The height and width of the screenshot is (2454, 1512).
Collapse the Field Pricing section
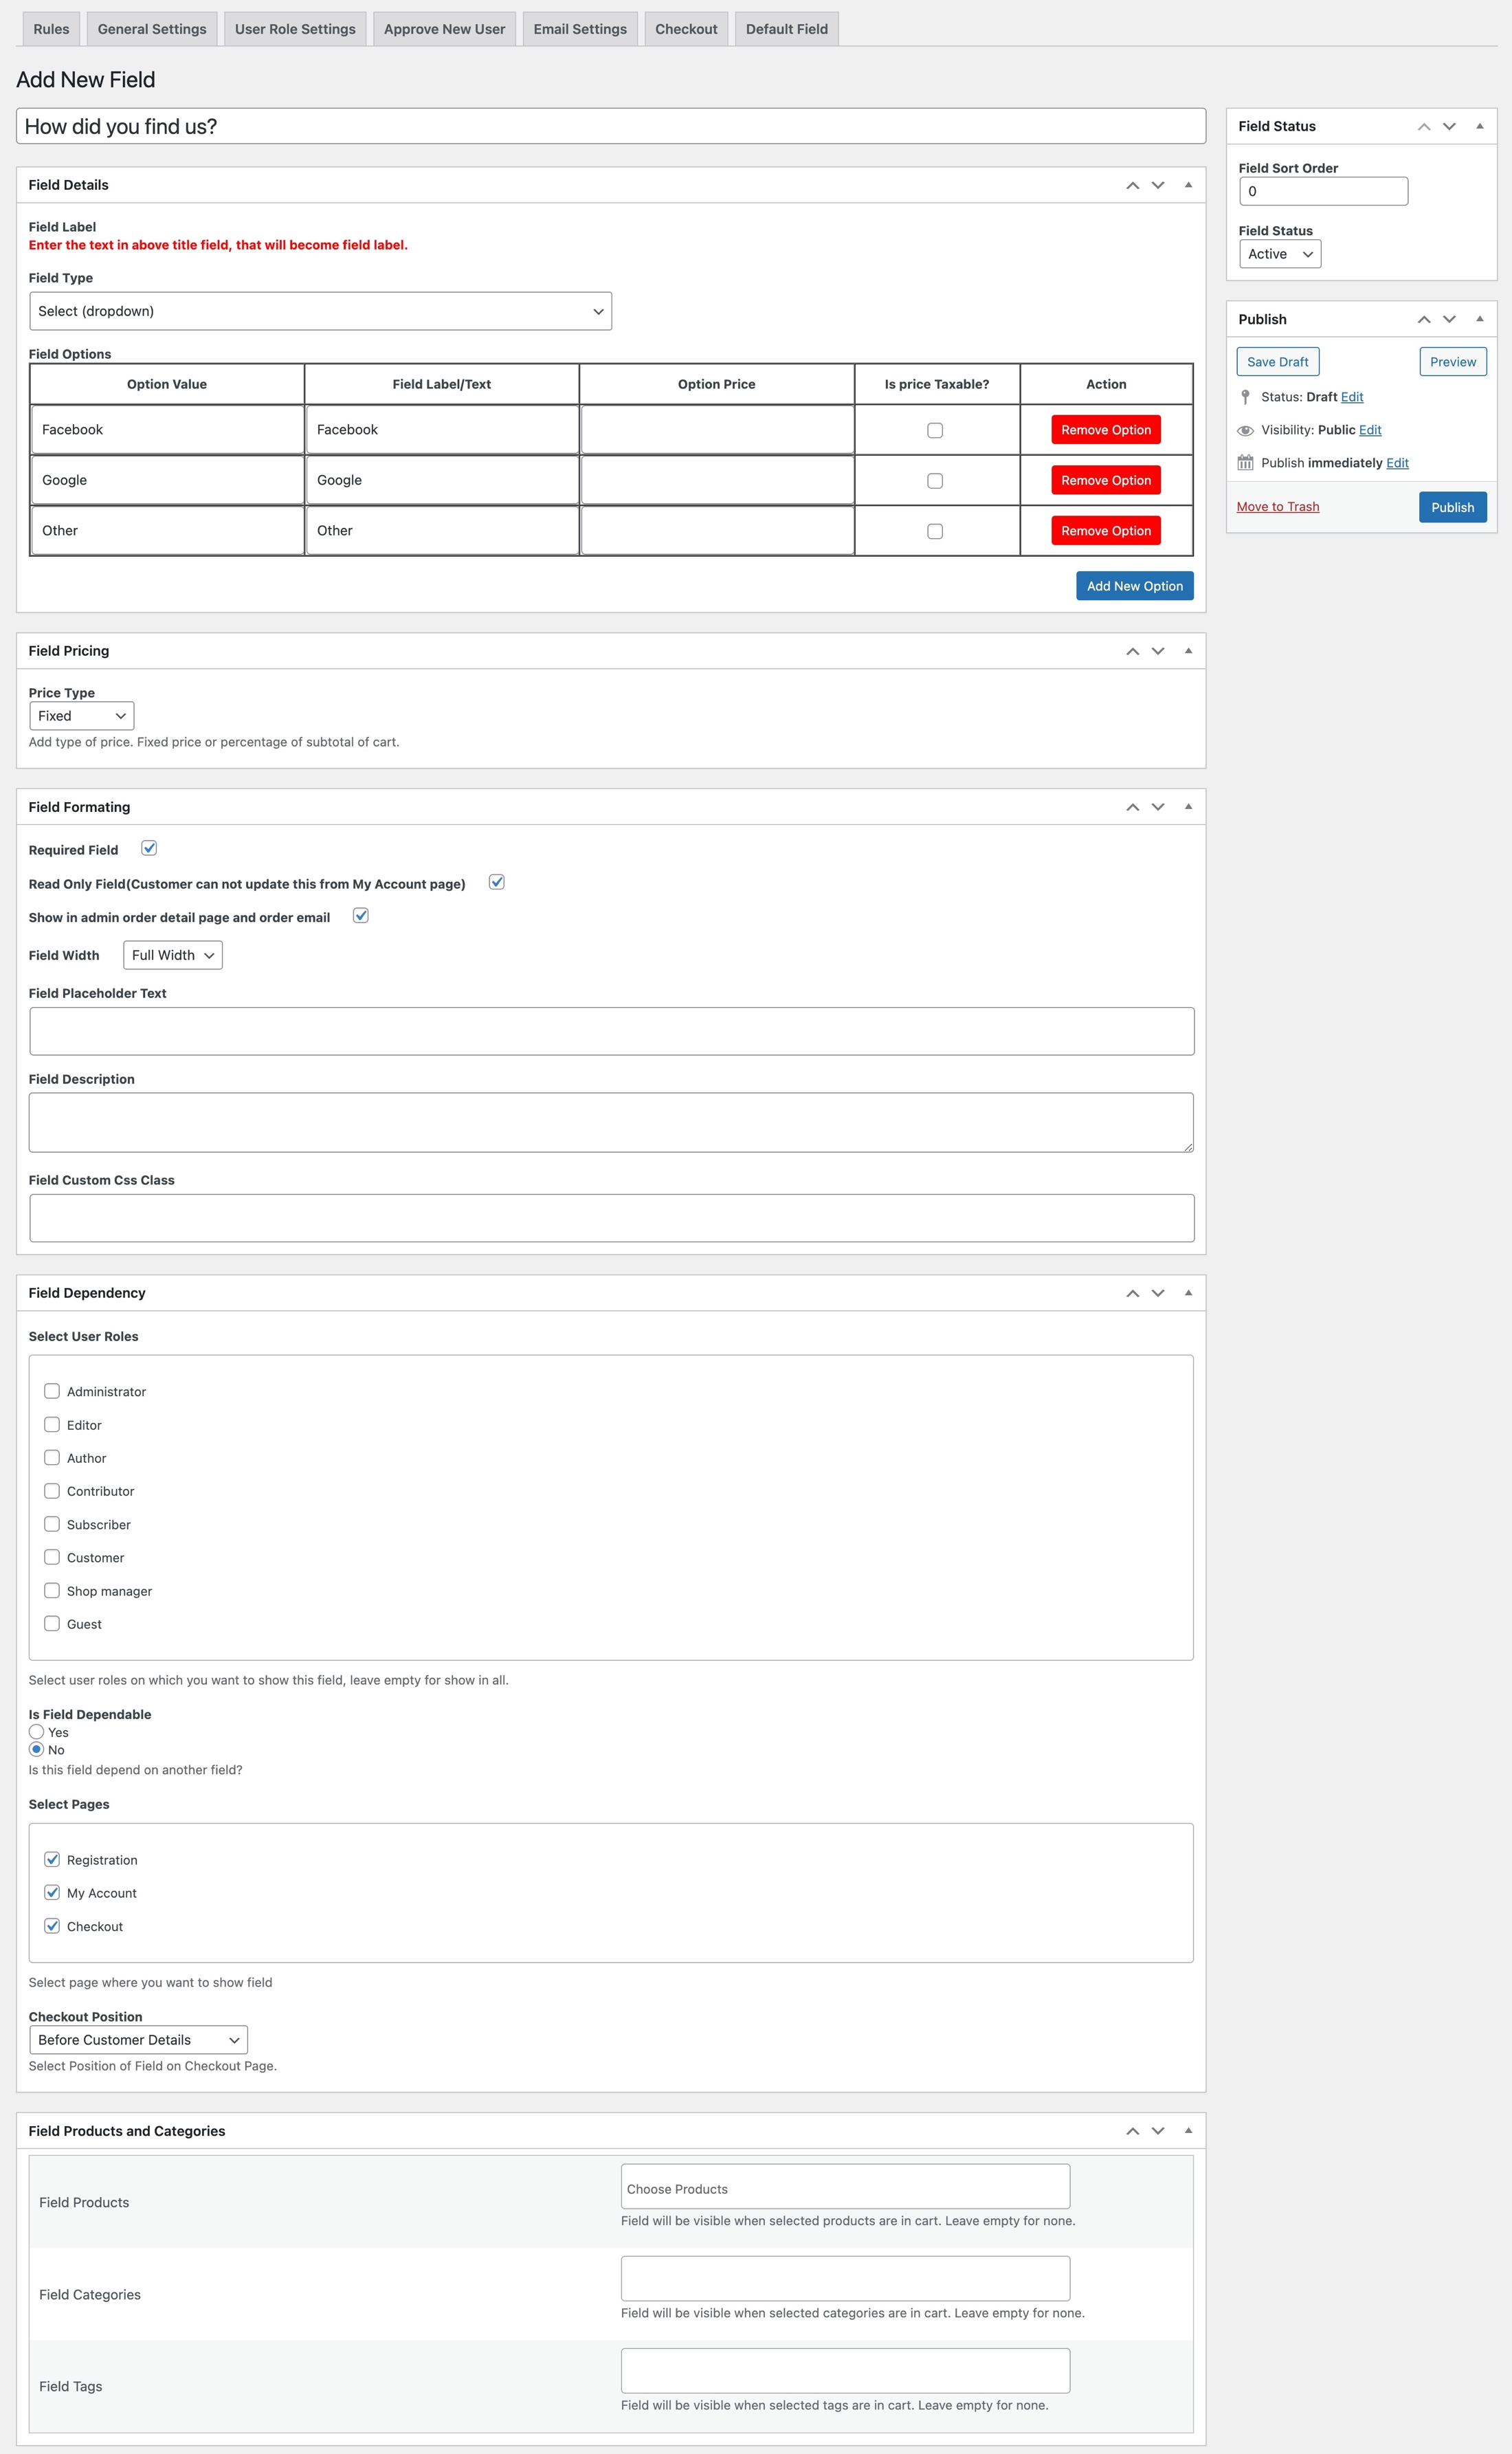1188,650
